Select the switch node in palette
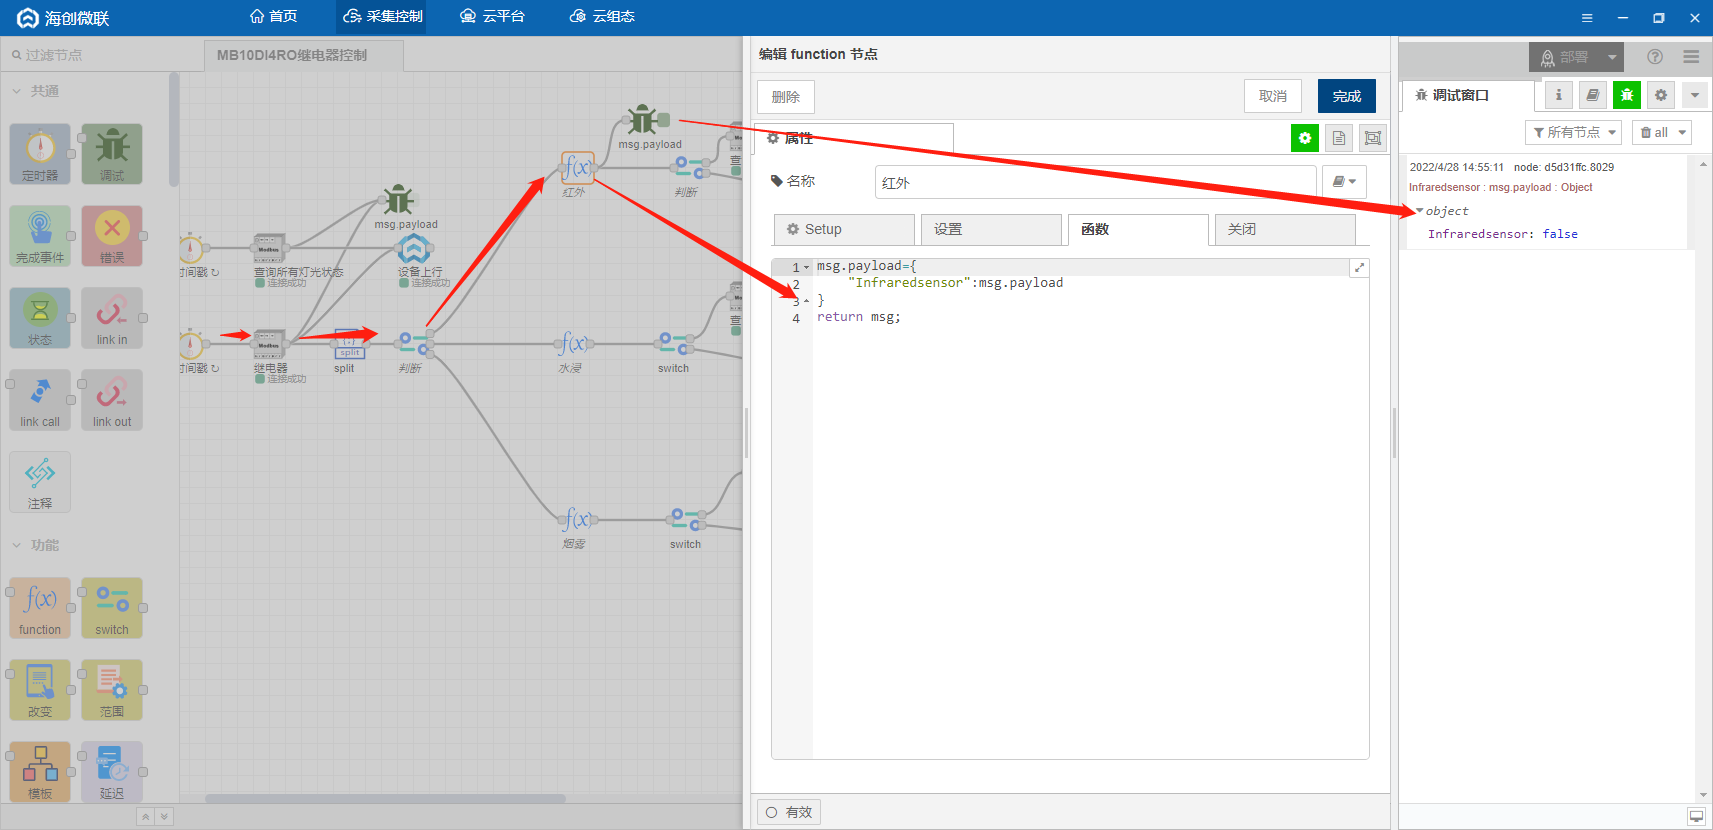The image size is (1713, 830). (112, 608)
